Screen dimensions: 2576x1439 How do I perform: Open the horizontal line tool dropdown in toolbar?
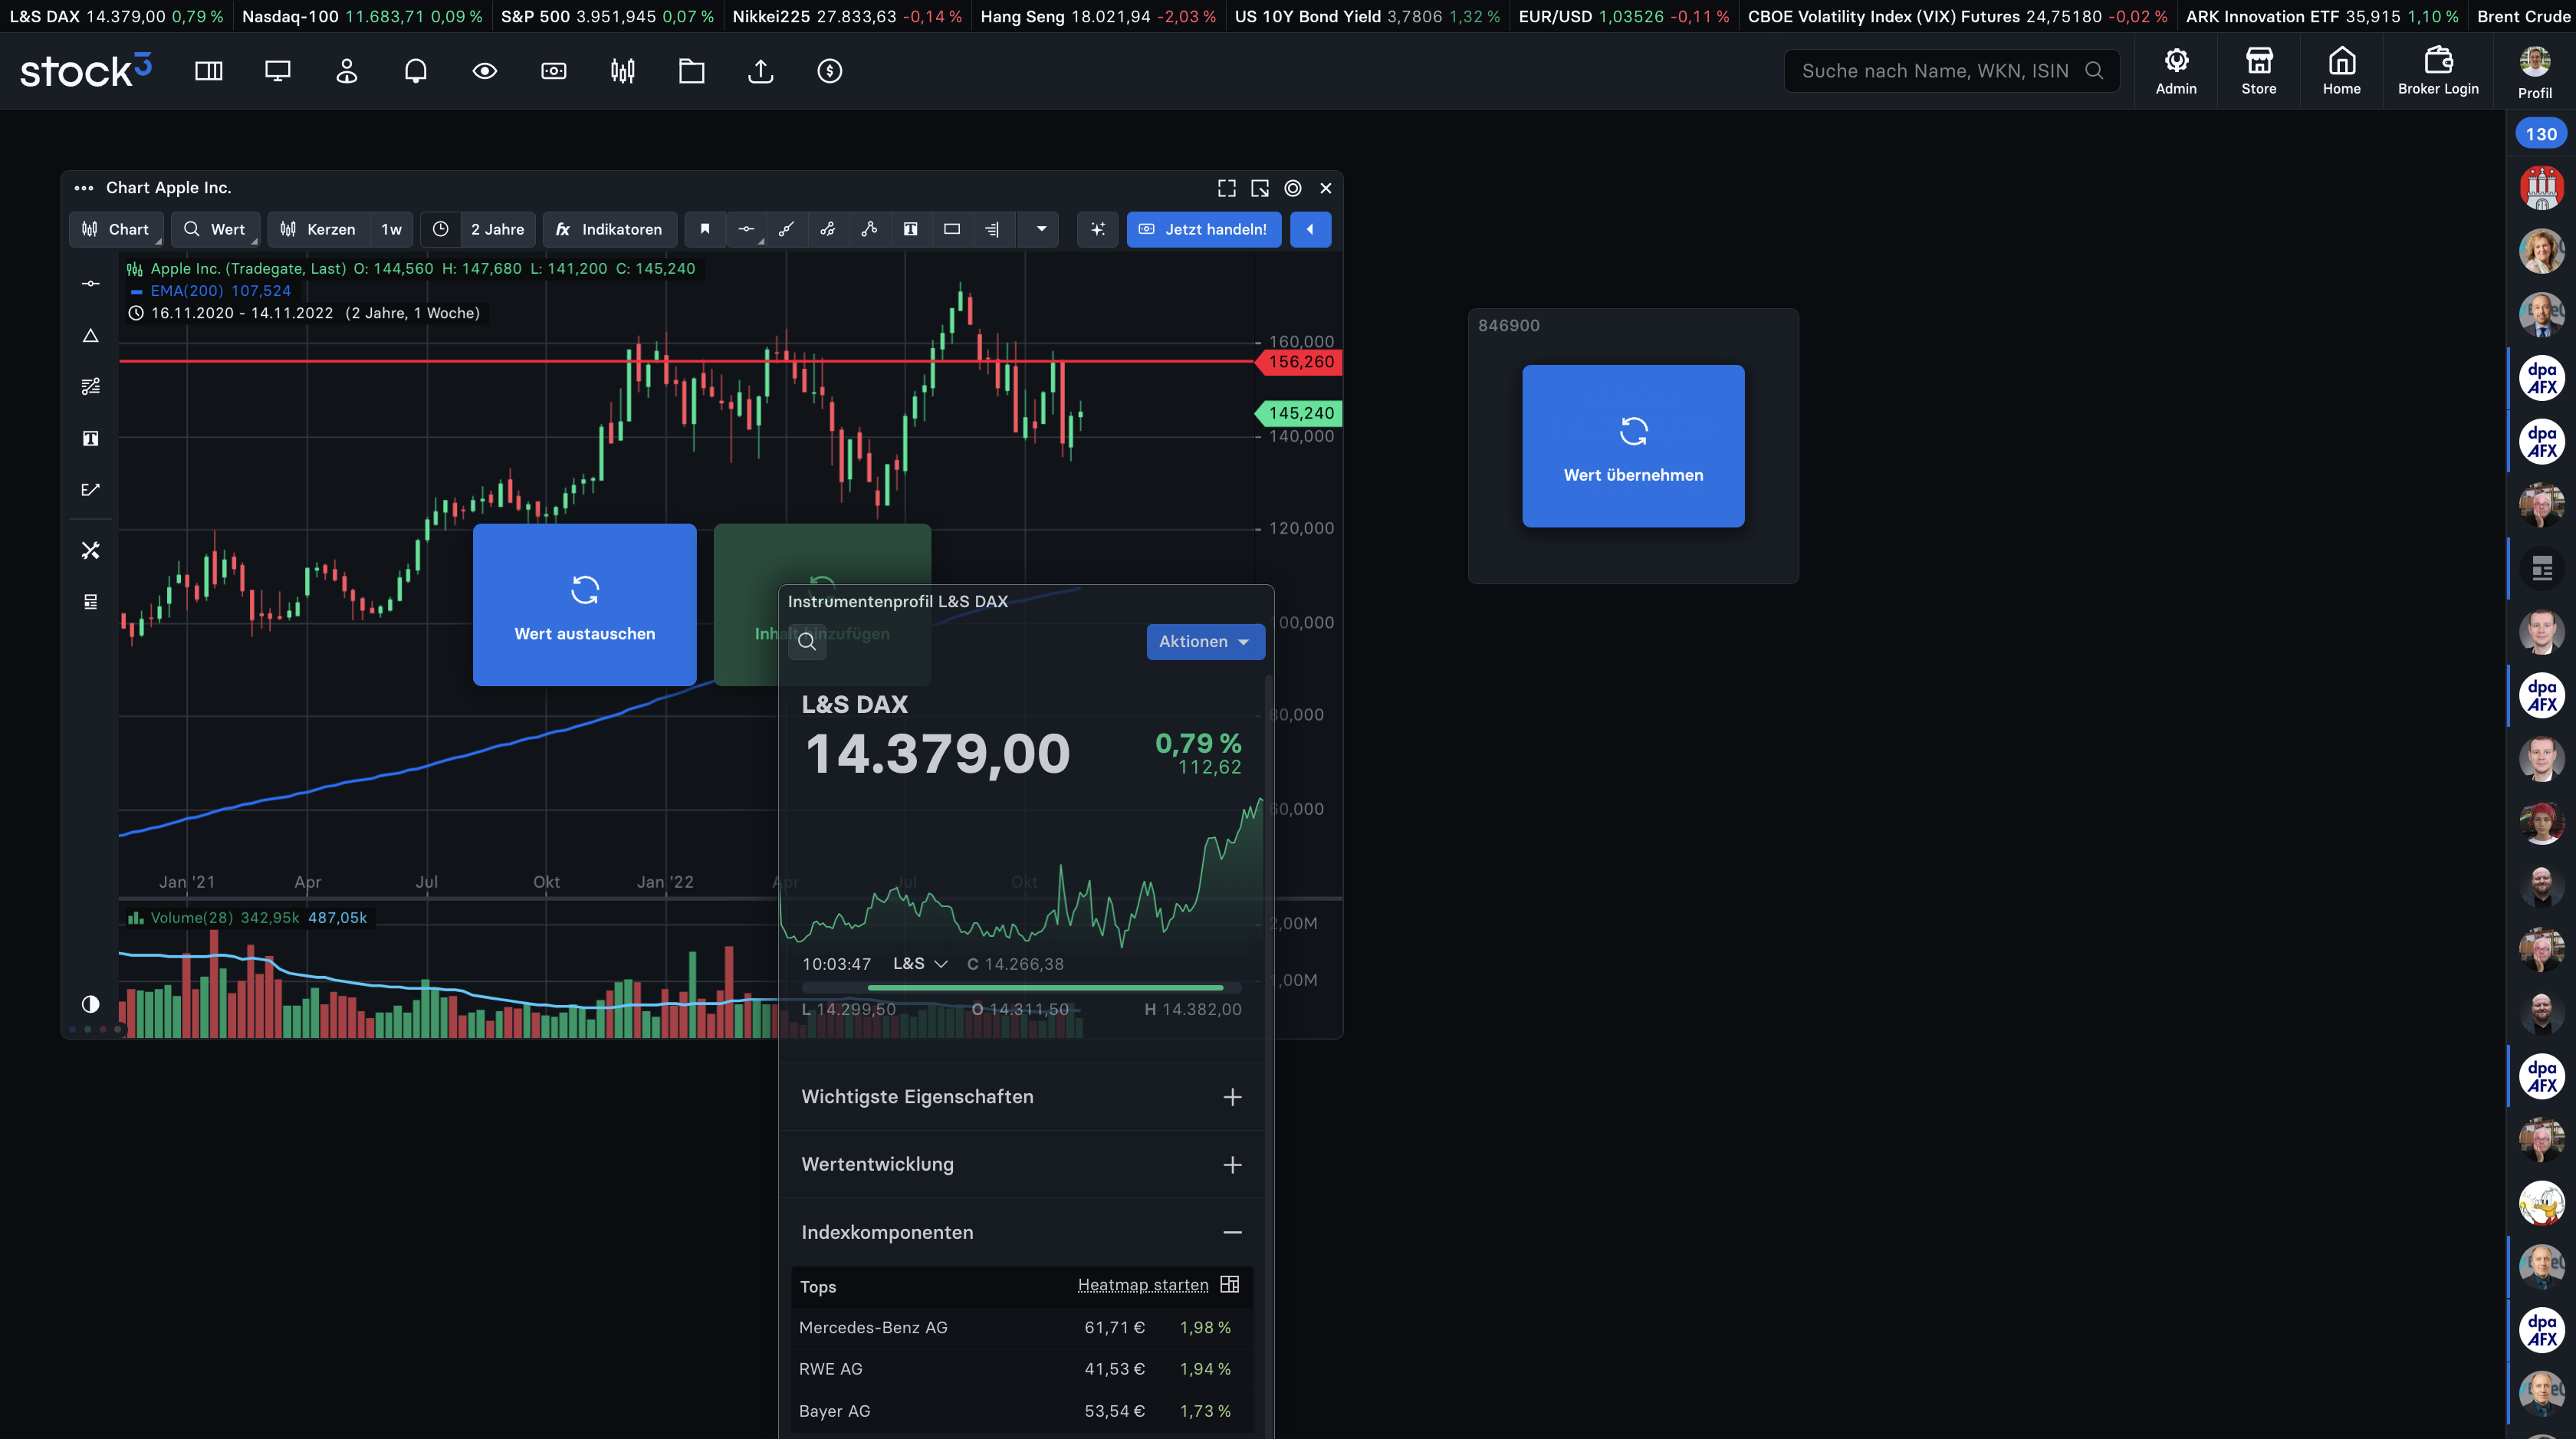point(746,229)
